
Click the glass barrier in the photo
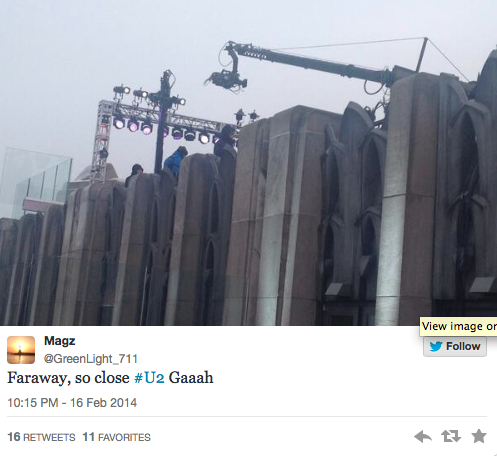37,180
